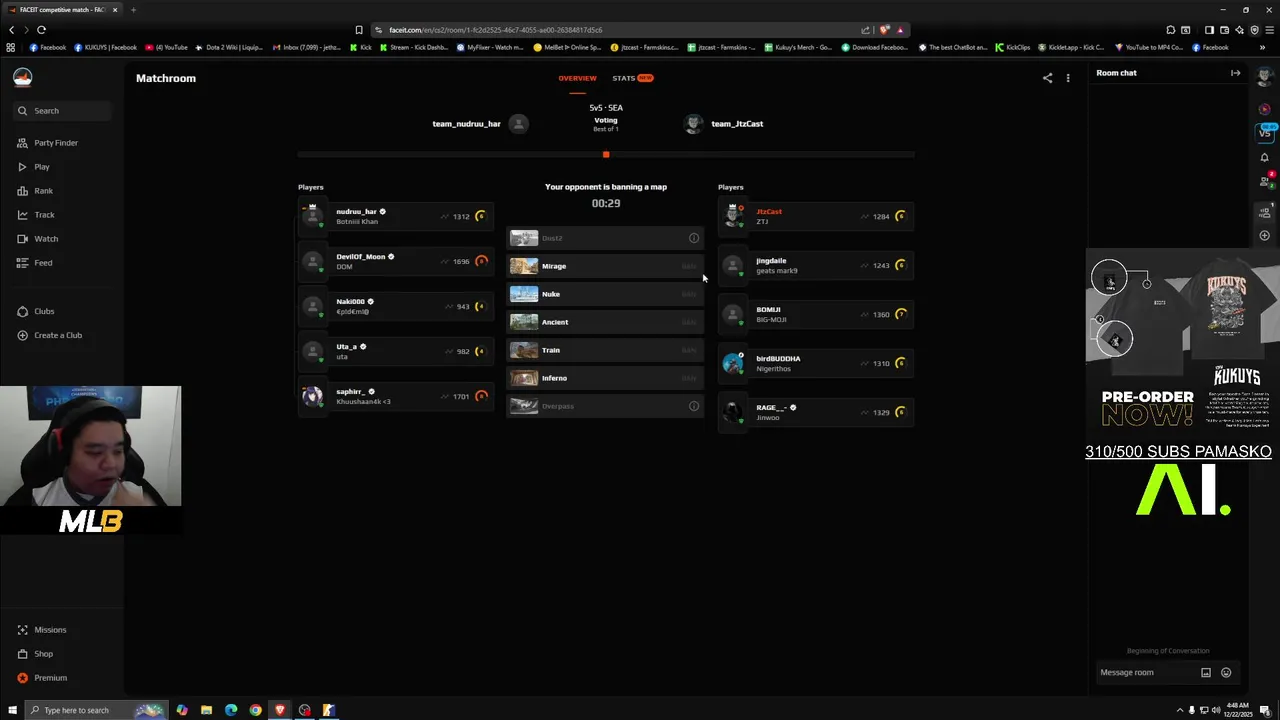Open Chrome from the taskbar

tap(255, 710)
